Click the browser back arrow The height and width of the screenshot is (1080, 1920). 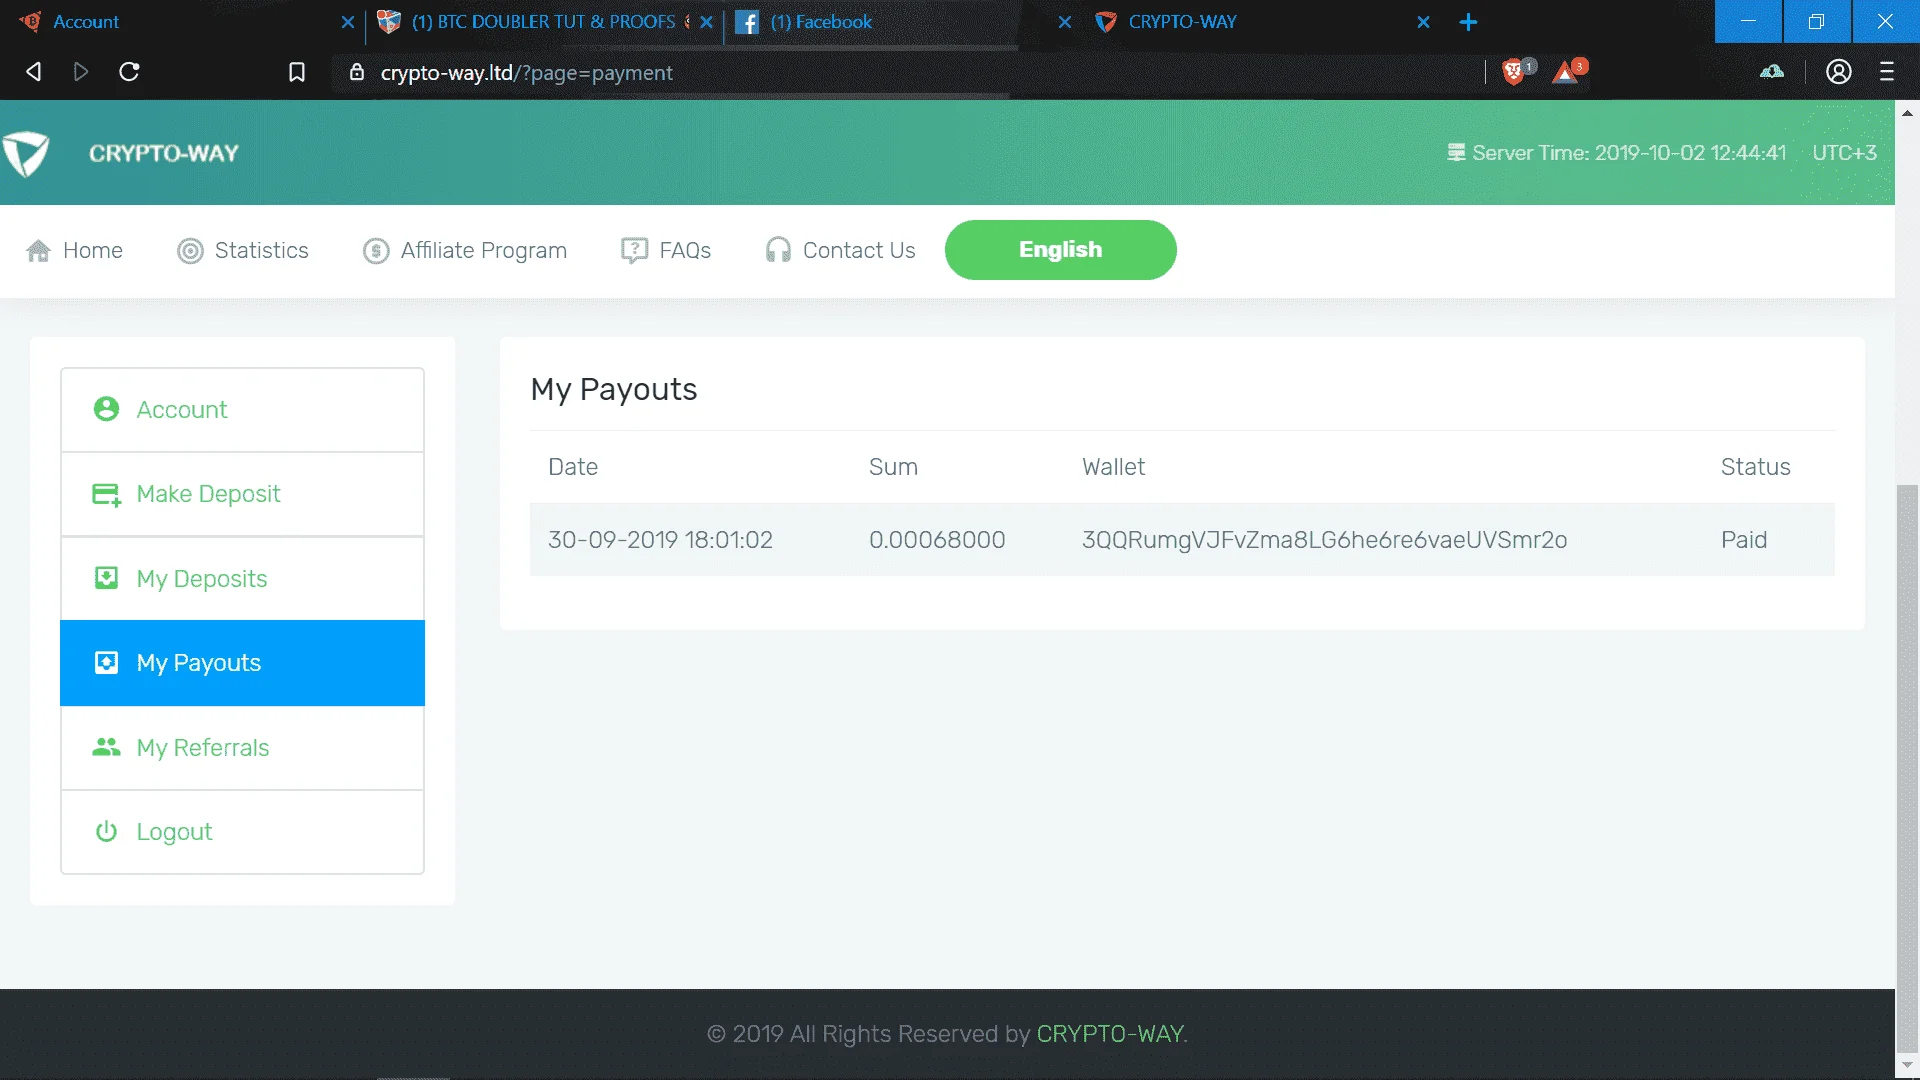(x=34, y=72)
